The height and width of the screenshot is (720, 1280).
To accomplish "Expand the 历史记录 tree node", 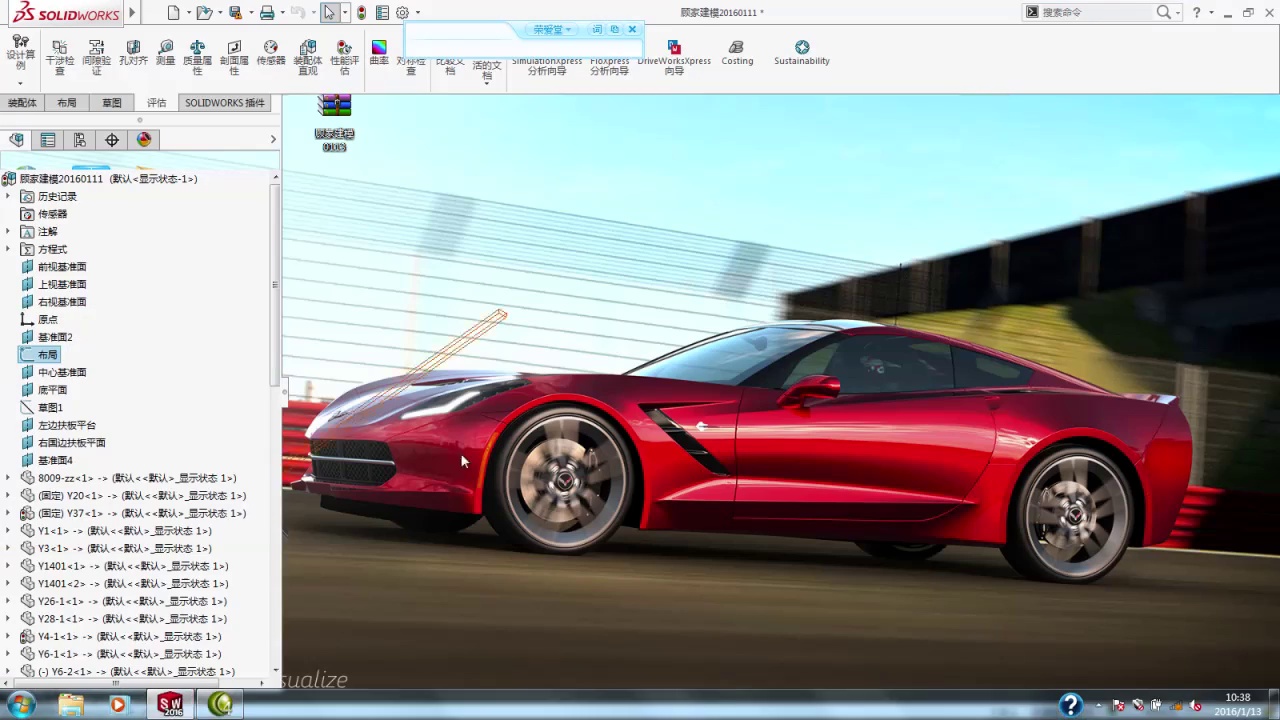I will pos(9,197).
